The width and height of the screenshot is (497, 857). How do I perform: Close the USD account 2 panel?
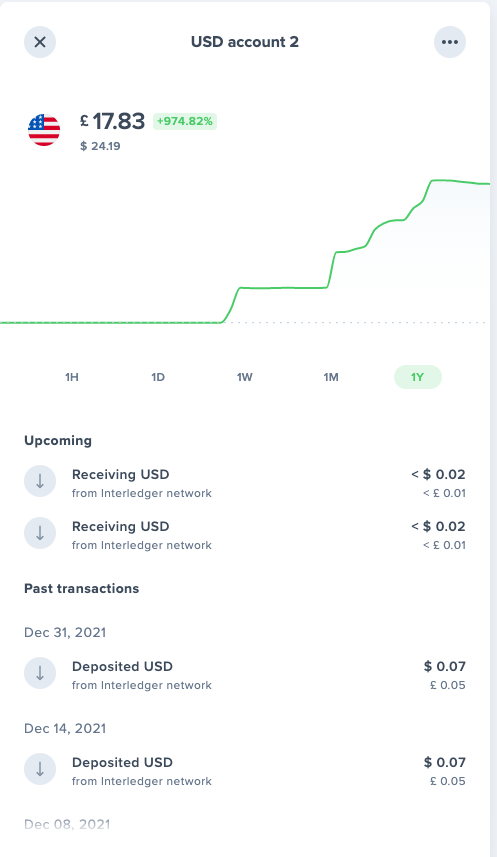[x=40, y=42]
